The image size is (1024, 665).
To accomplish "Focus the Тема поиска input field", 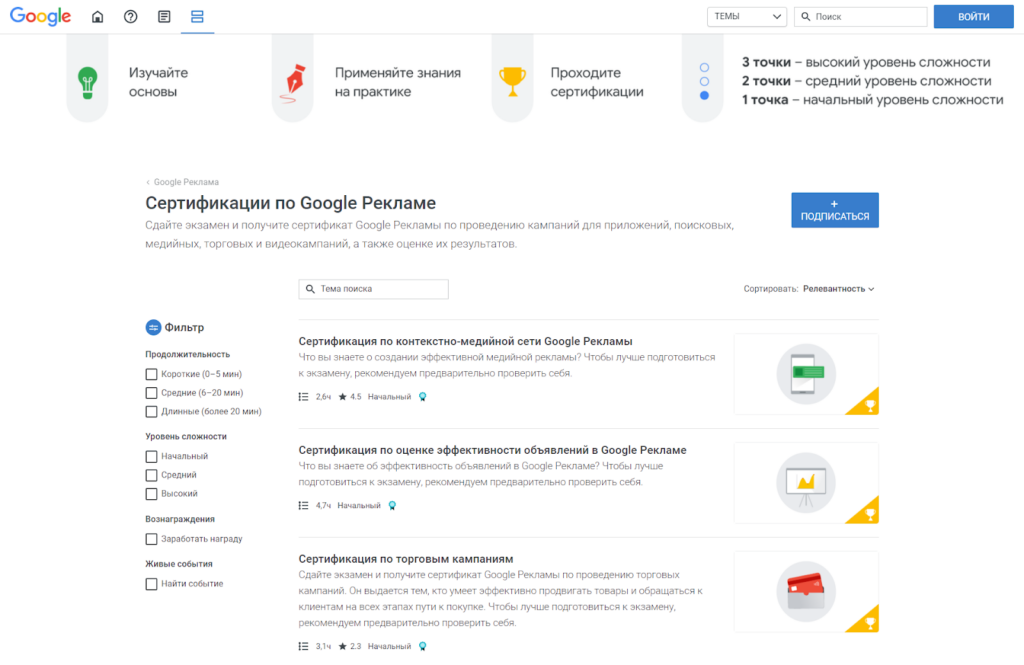I will click(374, 289).
